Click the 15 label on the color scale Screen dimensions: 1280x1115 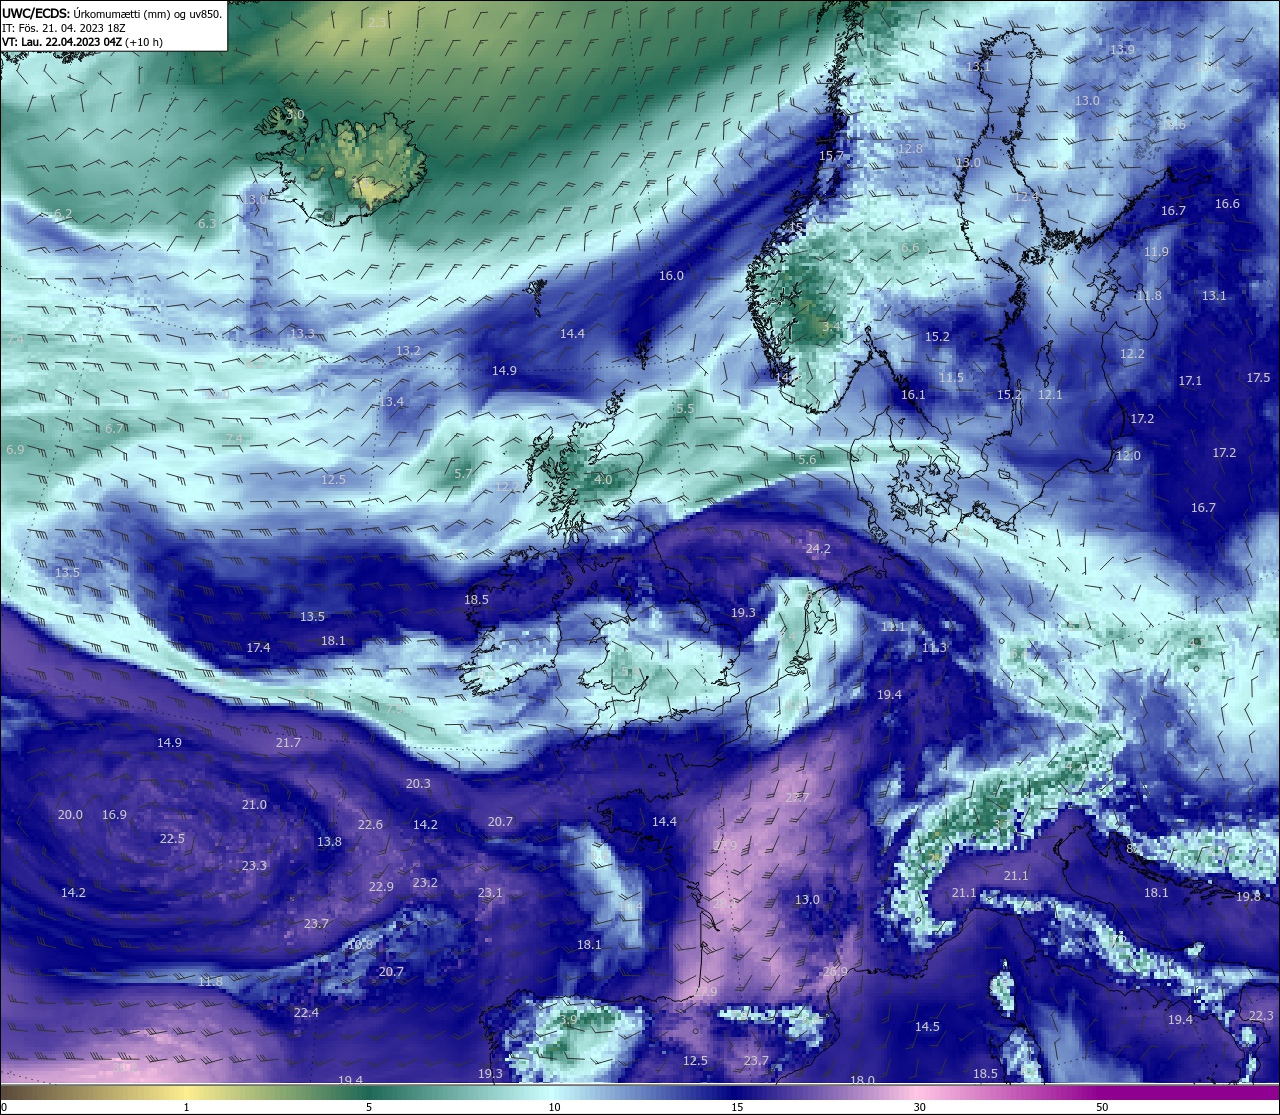click(737, 1107)
